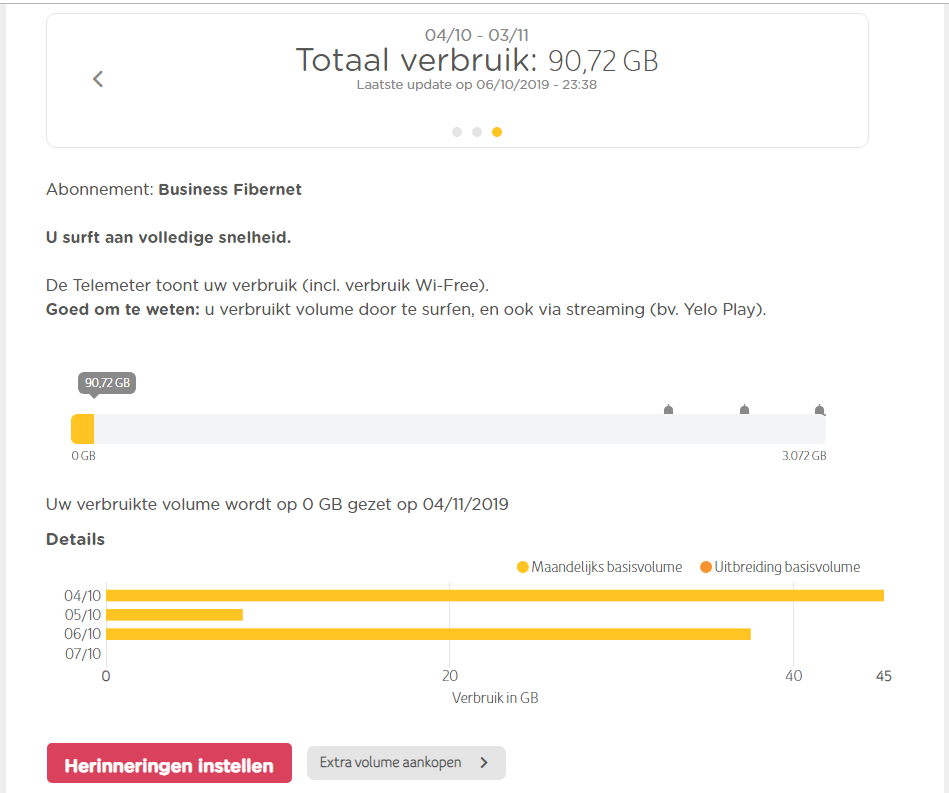949x793 pixels.
Task: Click the rightmost reminder marker on usage bar
Action: [x=819, y=410]
